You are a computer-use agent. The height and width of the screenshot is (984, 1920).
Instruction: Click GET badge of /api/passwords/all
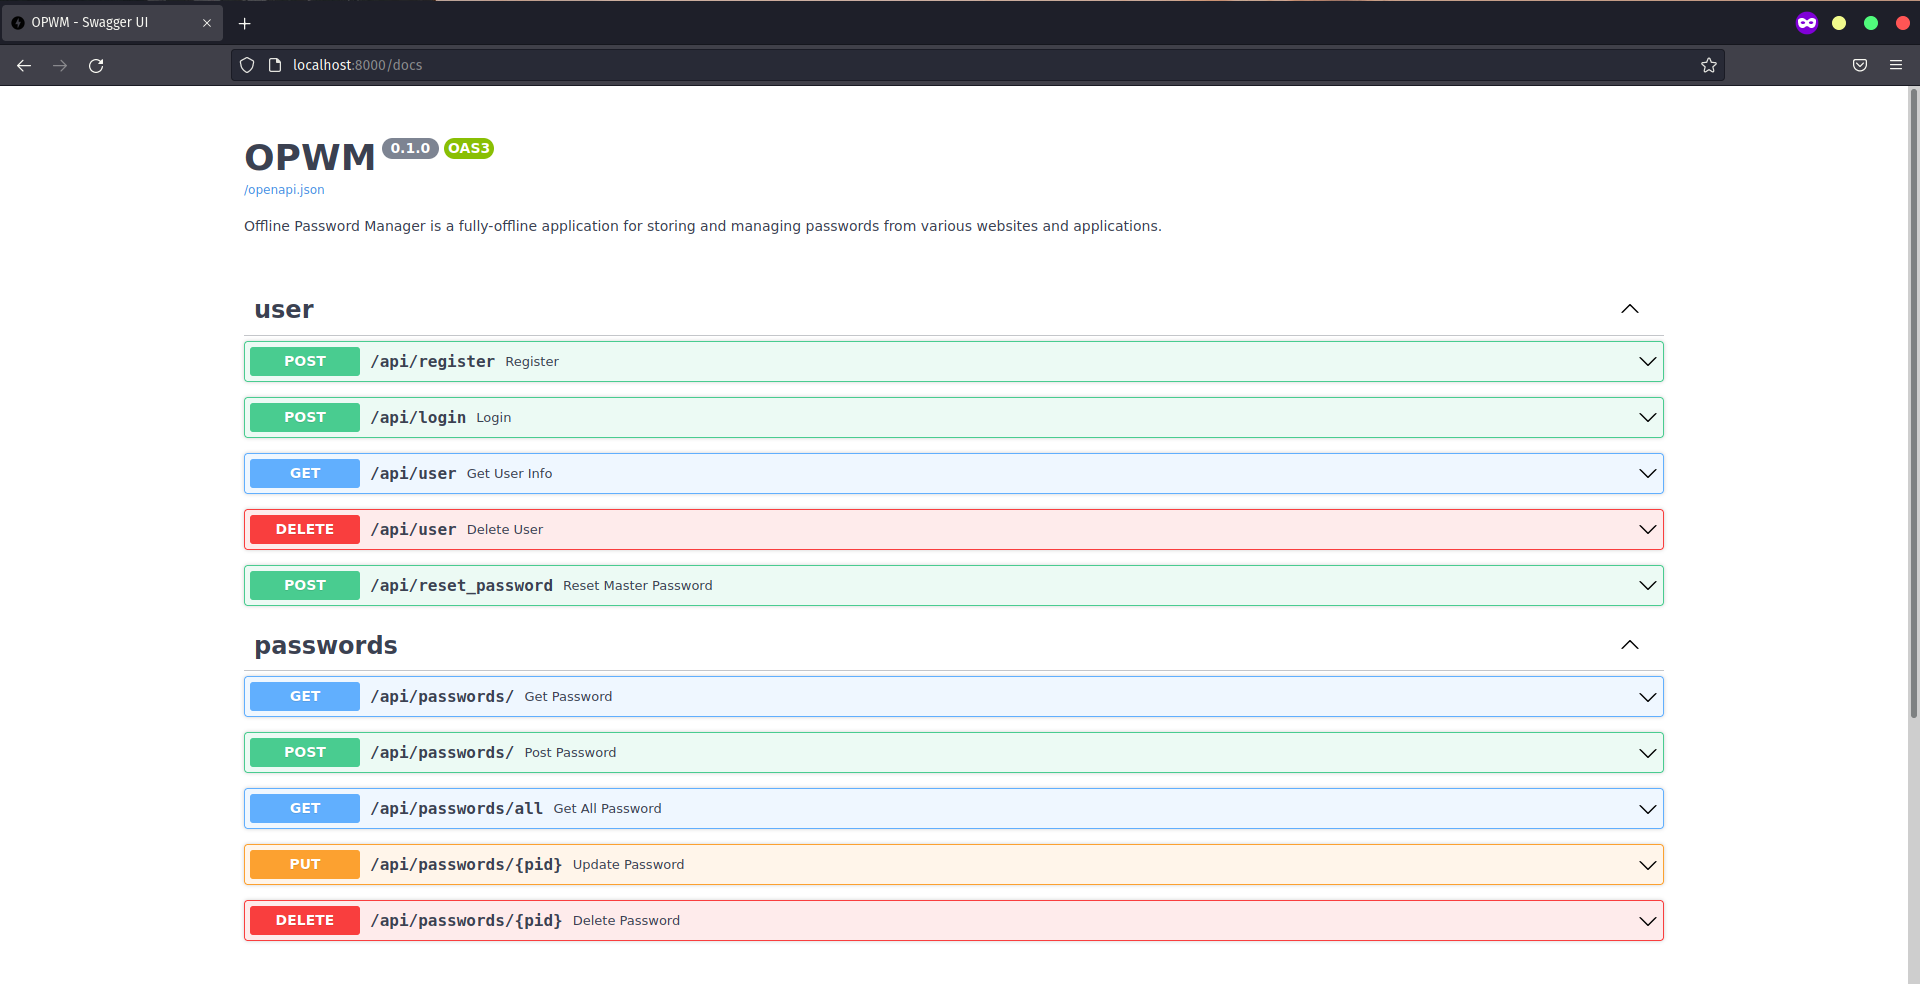coord(305,808)
